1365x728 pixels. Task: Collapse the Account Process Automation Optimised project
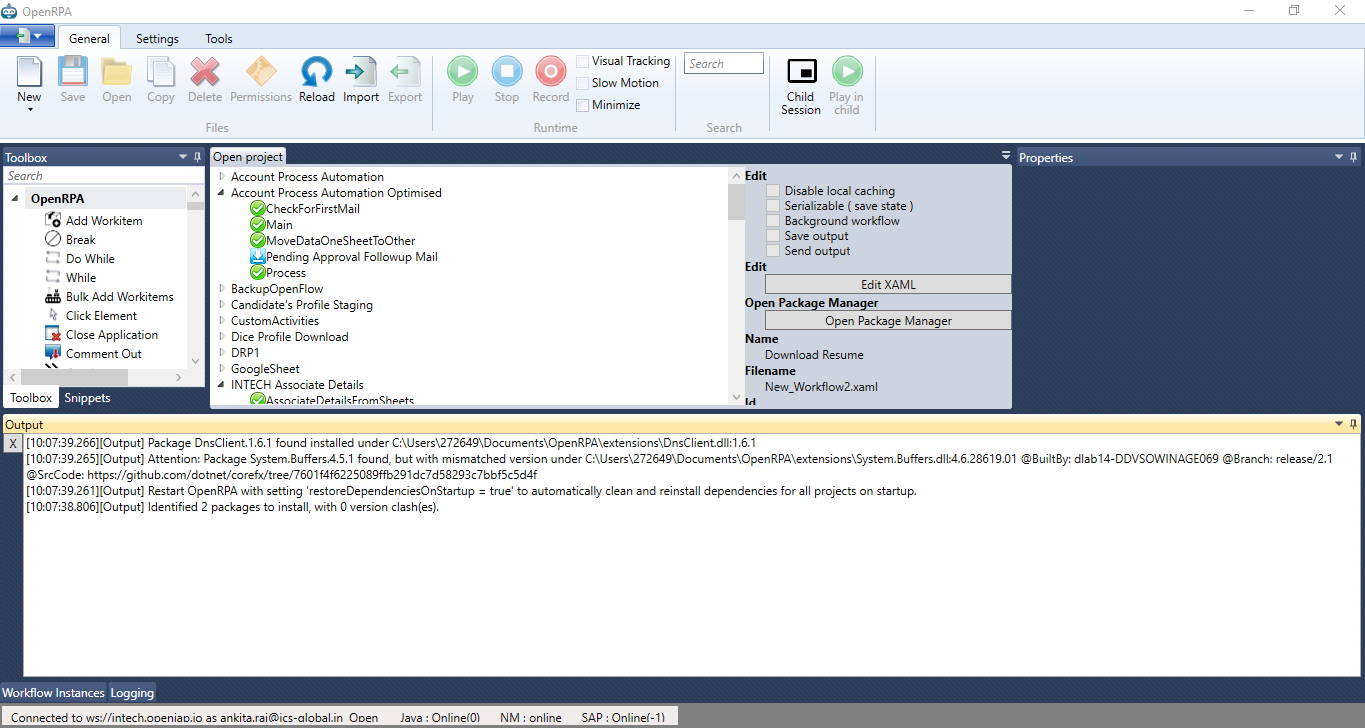point(222,193)
